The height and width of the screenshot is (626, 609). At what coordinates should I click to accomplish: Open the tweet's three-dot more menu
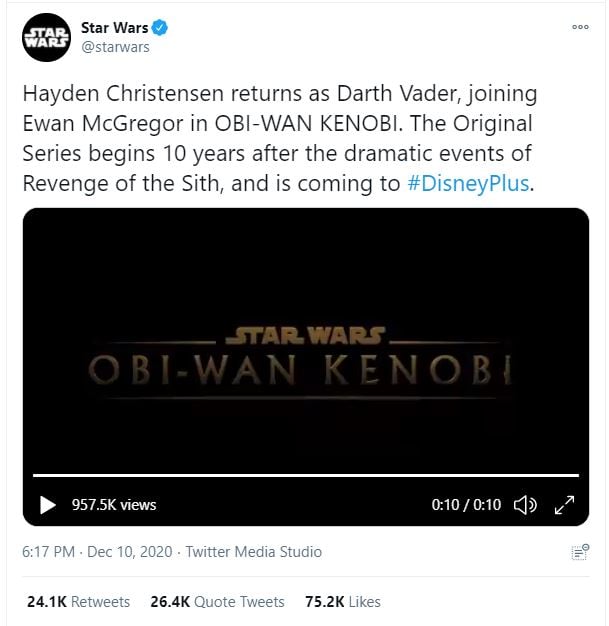(x=580, y=27)
